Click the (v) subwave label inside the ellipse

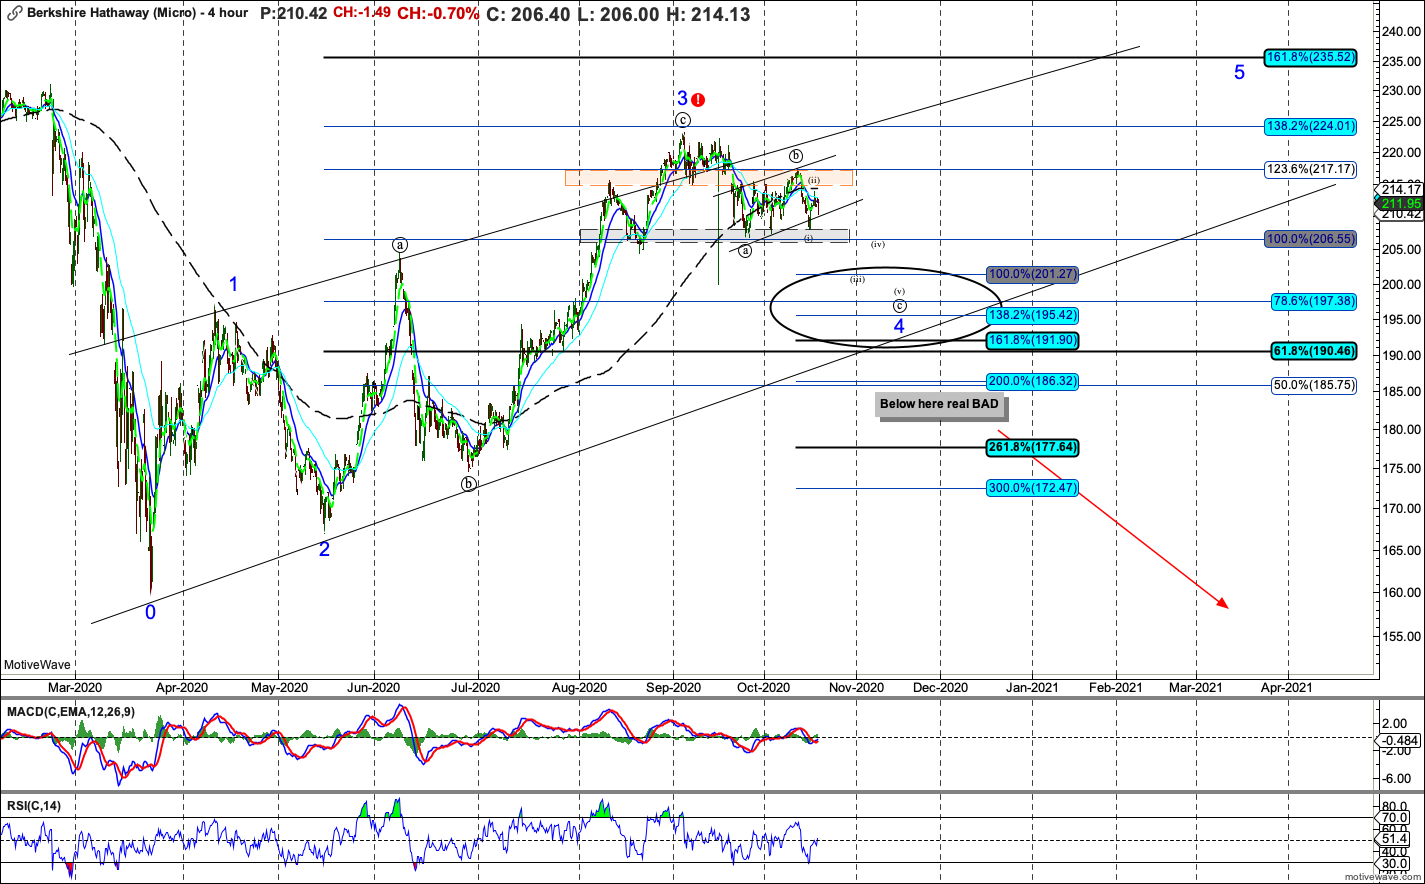899,290
